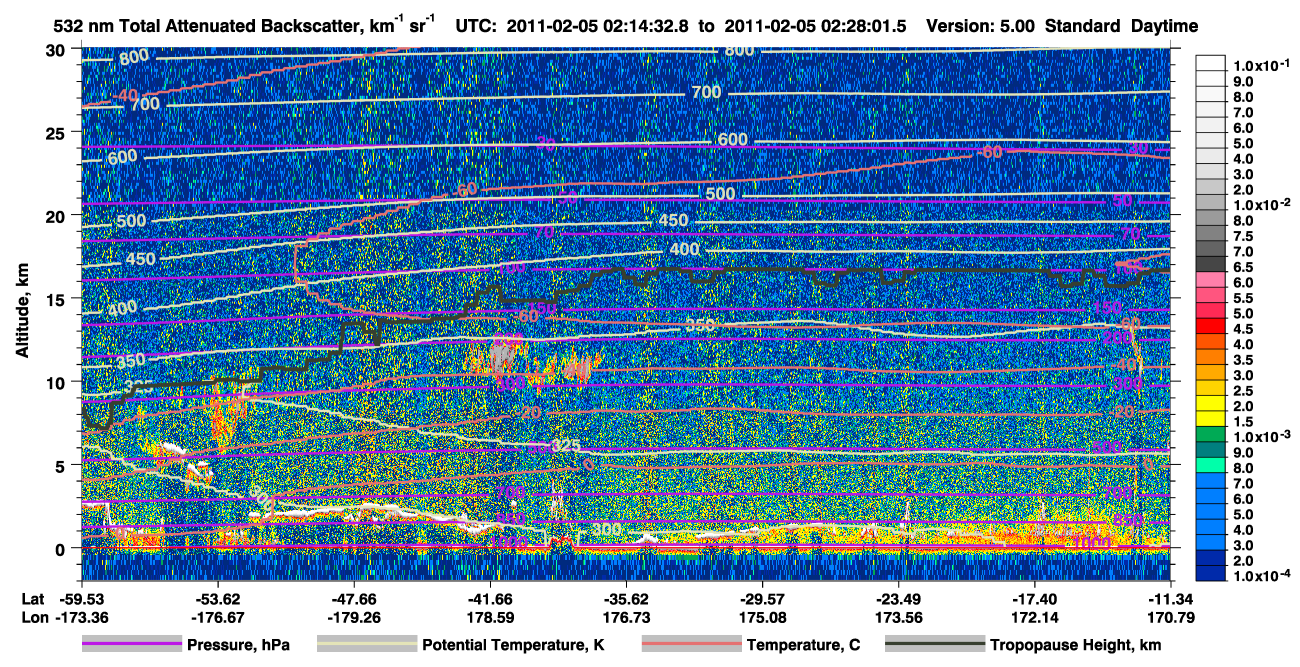The height and width of the screenshot is (667, 1300).
Task: Click color bar label 7.5
Action: 1243,235
